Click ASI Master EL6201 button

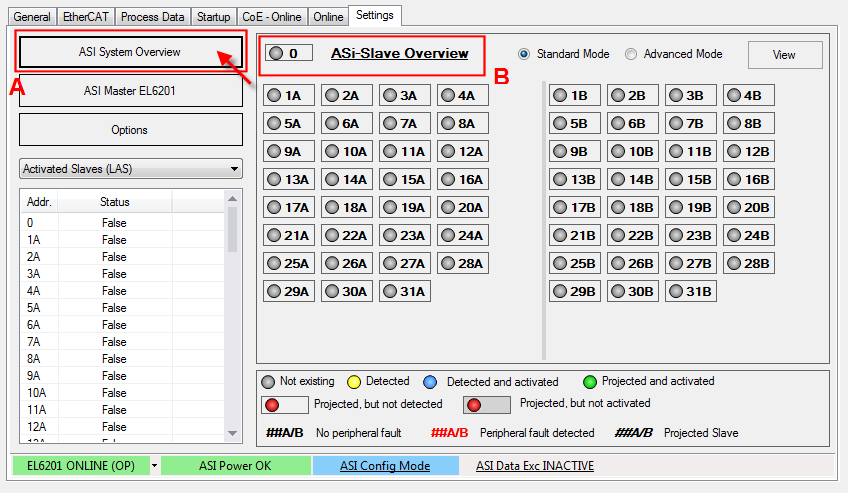130,91
